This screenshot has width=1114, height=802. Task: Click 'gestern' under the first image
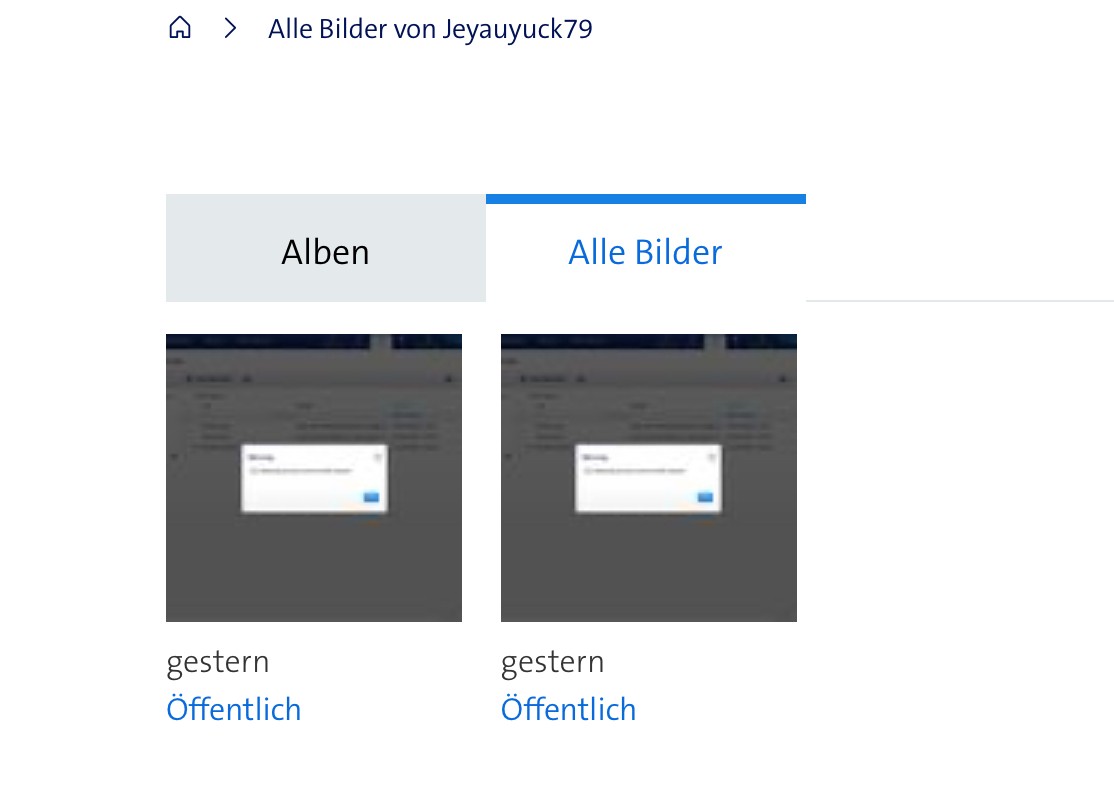point(218,662)
